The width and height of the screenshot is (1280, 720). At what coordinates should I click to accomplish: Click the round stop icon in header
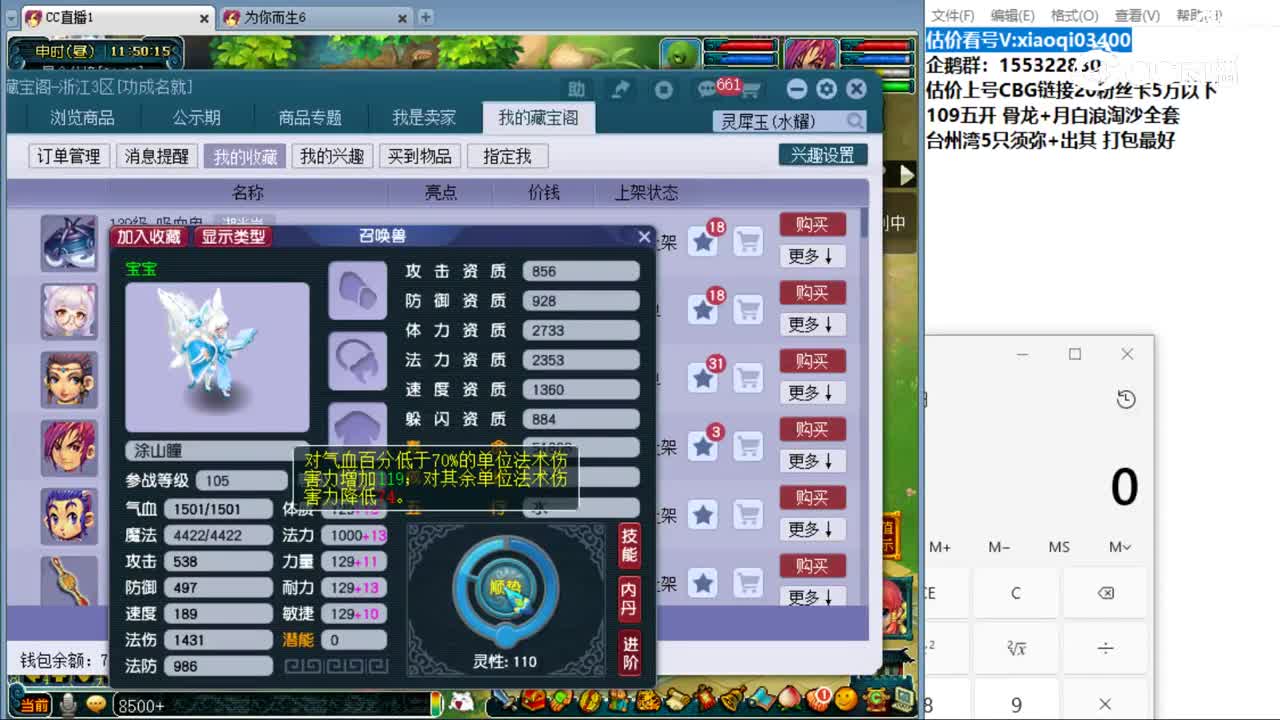[663, 90]
